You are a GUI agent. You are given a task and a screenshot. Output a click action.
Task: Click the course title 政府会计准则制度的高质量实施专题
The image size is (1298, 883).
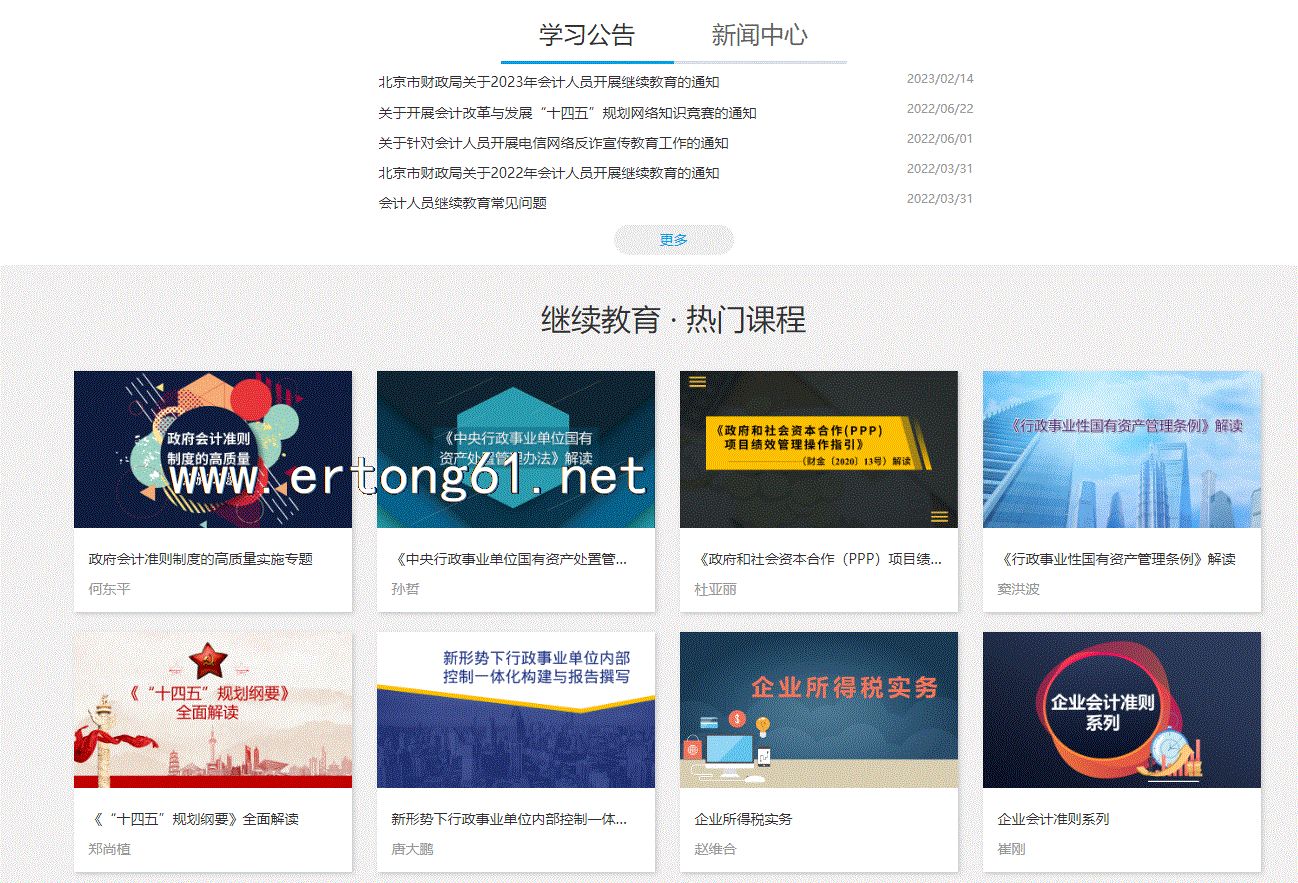coord(200,559)
